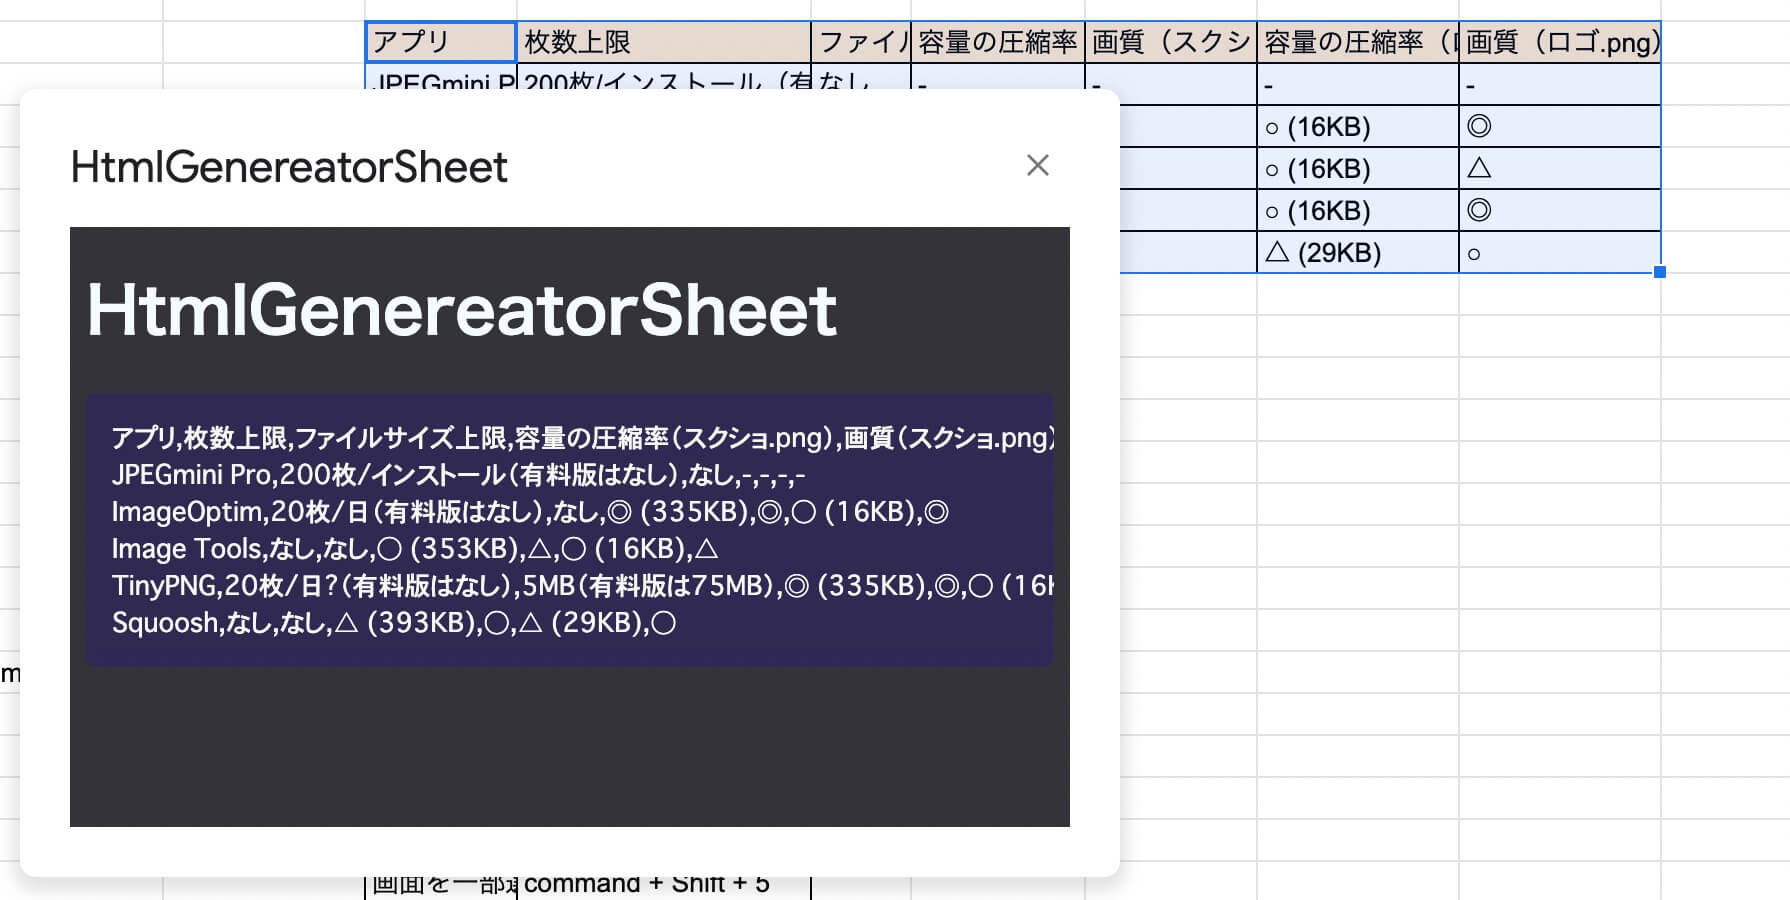Click the ◎ cell beside ○ (16KB)
1790x900 pixels.
[1480, 127]
